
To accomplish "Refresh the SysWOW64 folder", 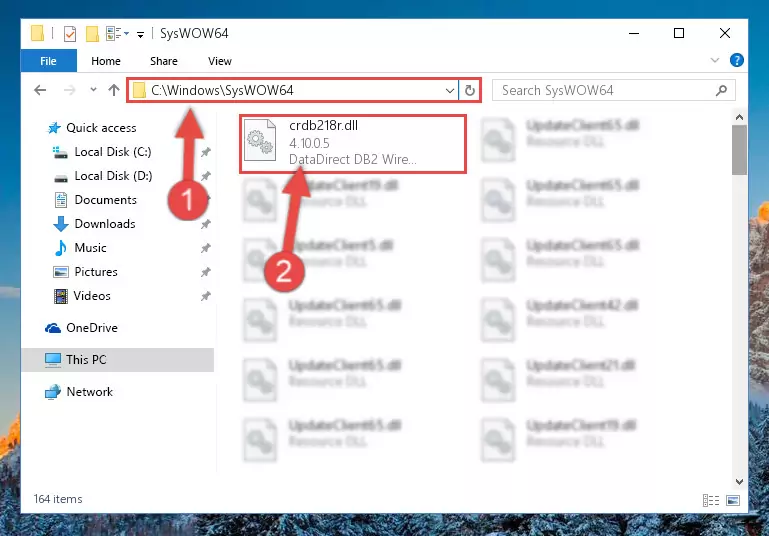I will pyautogui.click(x=470, y=90).
